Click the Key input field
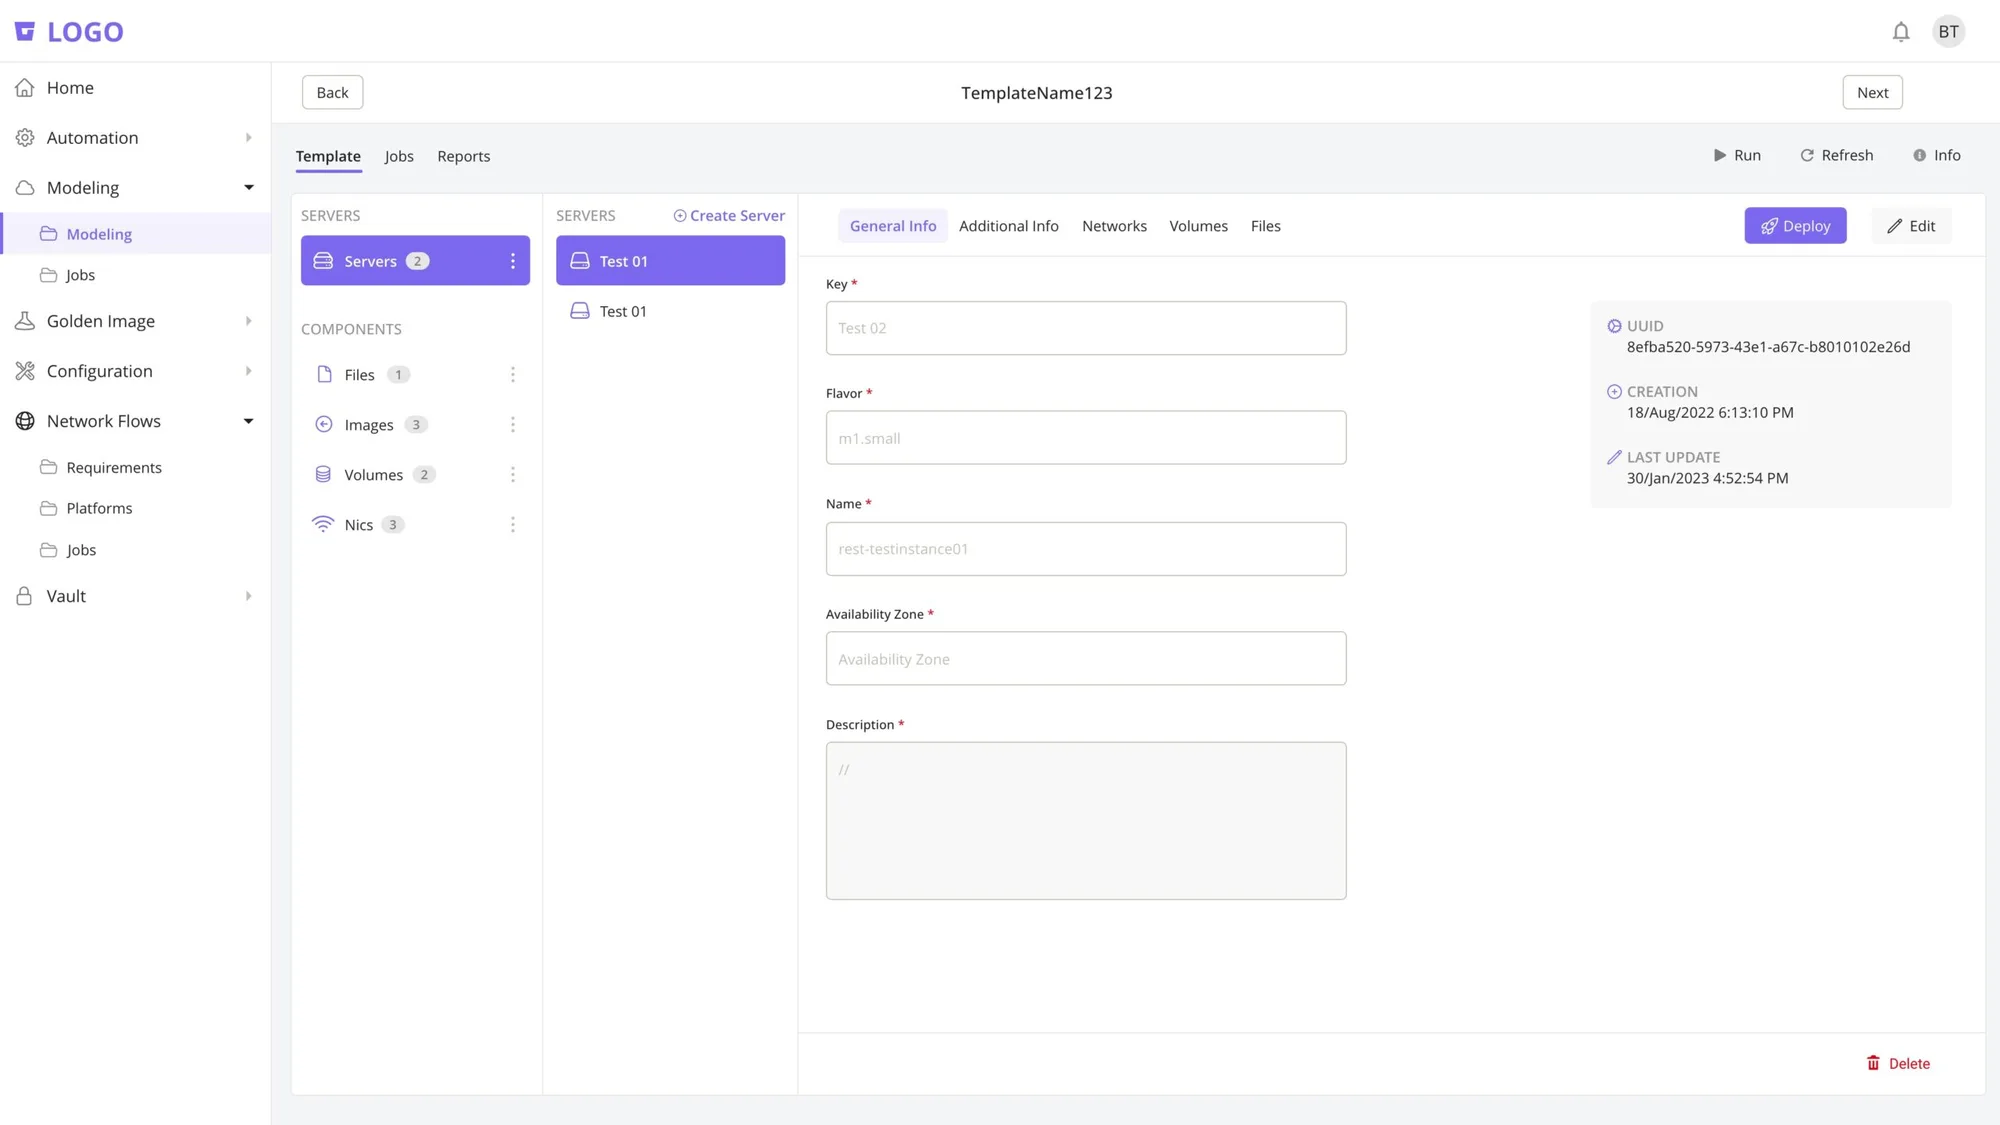The width and height of the screenshot is (2000, 1125). pos(1086,328)
